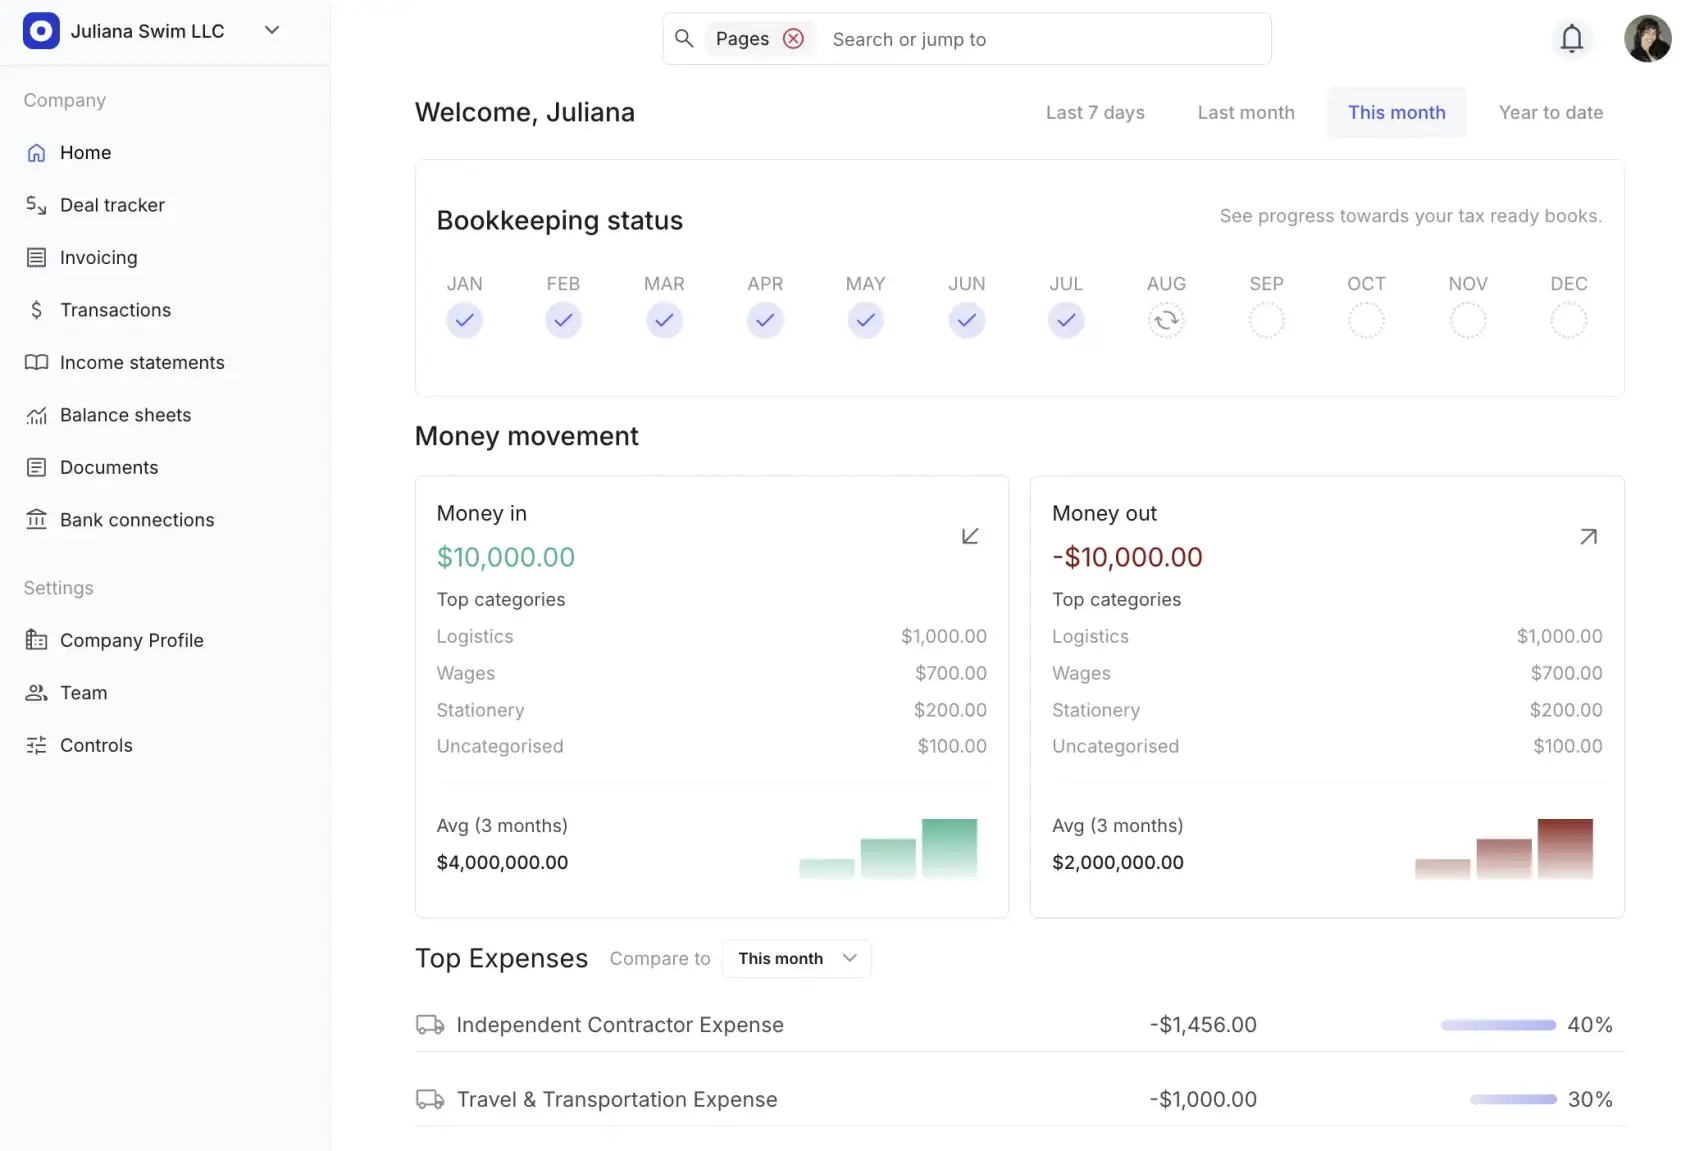Click the Bank connections icon
The width and height of the screenshot is (1699, 1151).
point(37,520)
